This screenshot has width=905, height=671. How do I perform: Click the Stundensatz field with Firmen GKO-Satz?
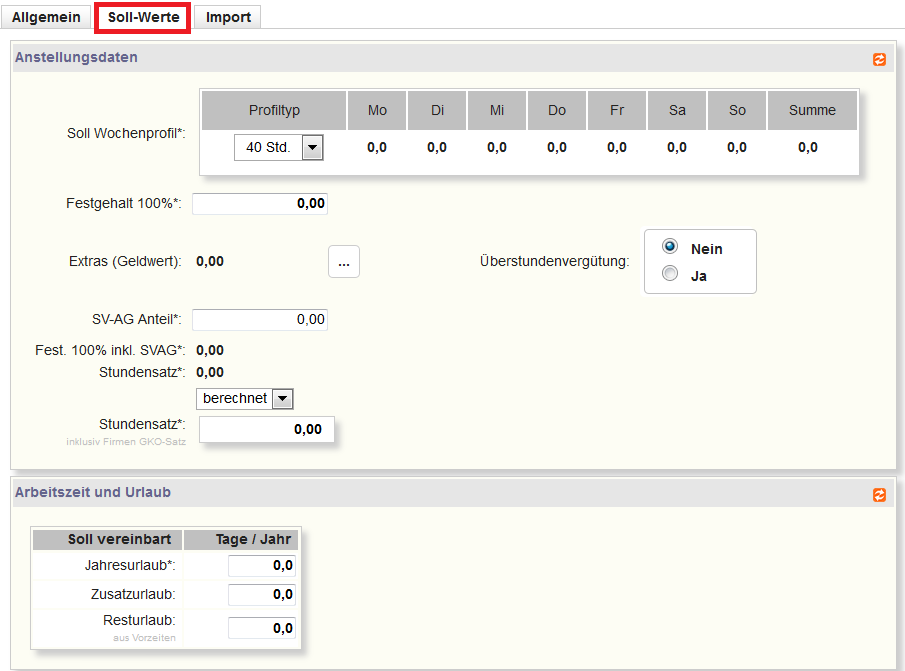(266, 429)
